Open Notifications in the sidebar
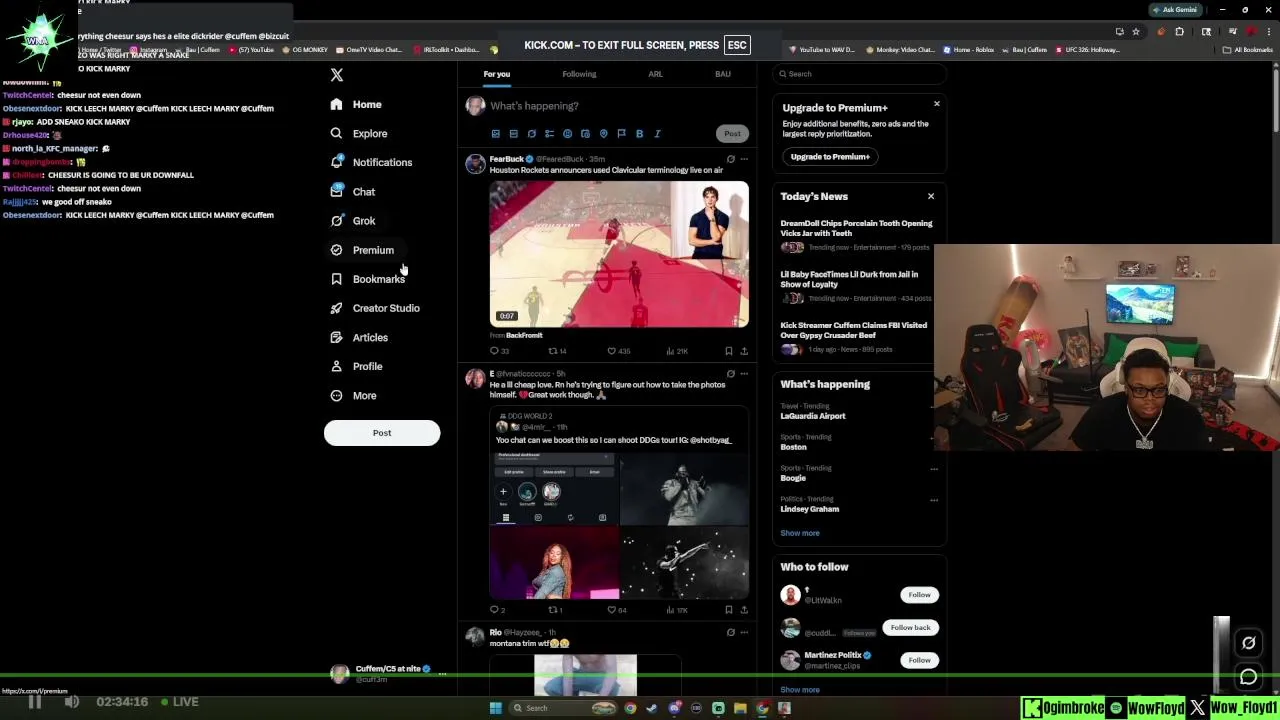Viewport: 1280px width, 720px height. click(x=370, y=162)
